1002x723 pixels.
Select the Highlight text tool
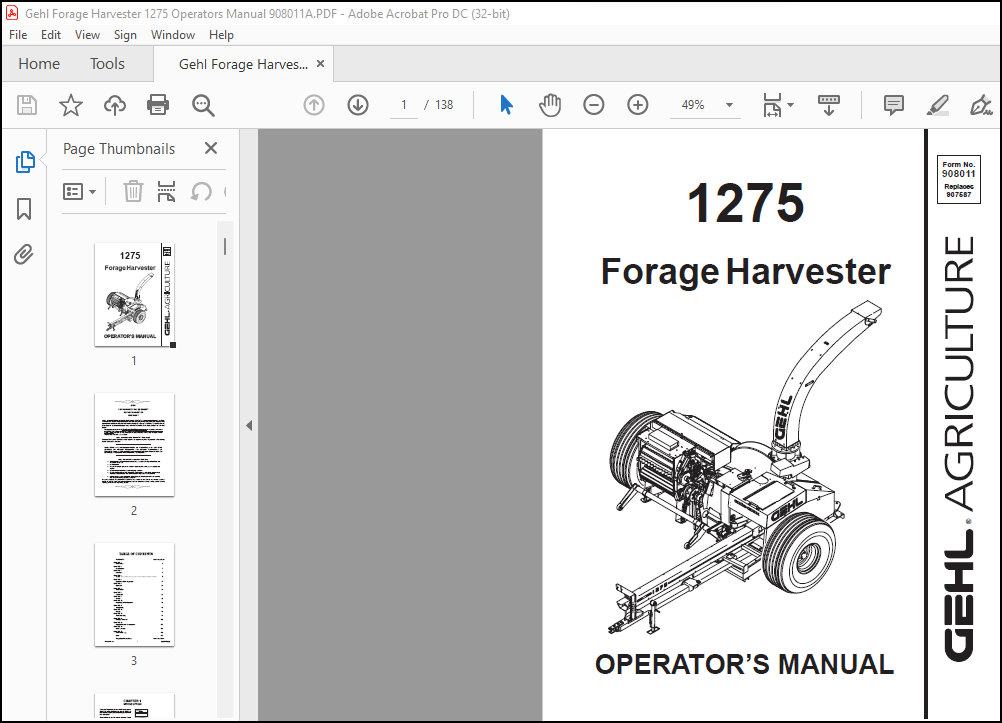(937, 105)
